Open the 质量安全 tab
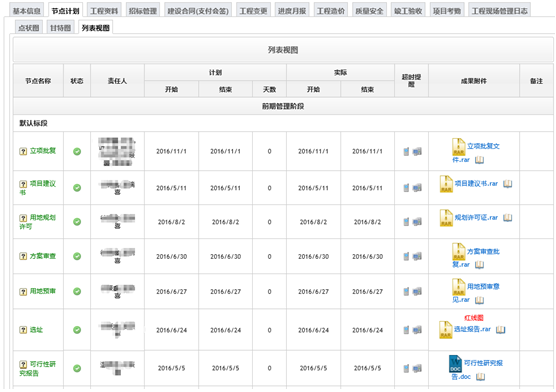 coord(369,11)
